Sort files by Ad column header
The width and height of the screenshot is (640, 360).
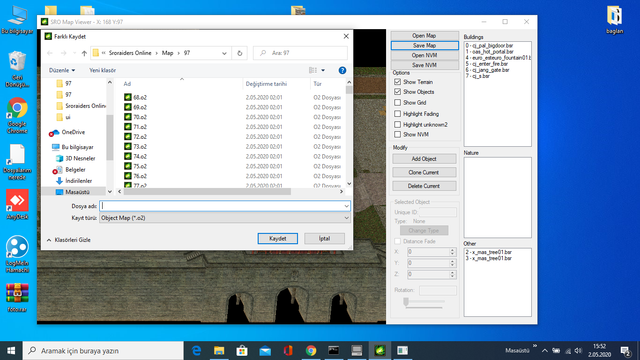click(x=127, y=84)
